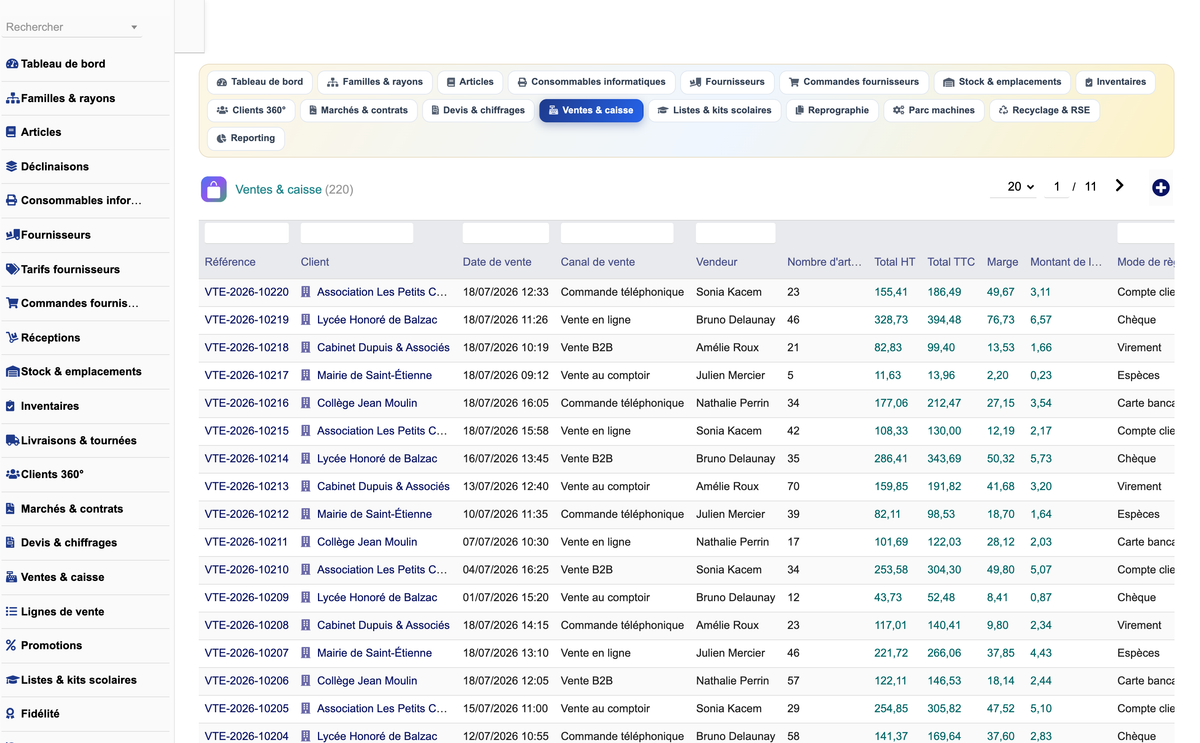Screen dimensions: 1200x743
Task: Click the Réceptions sidebar icon
Action: (12, 338)
